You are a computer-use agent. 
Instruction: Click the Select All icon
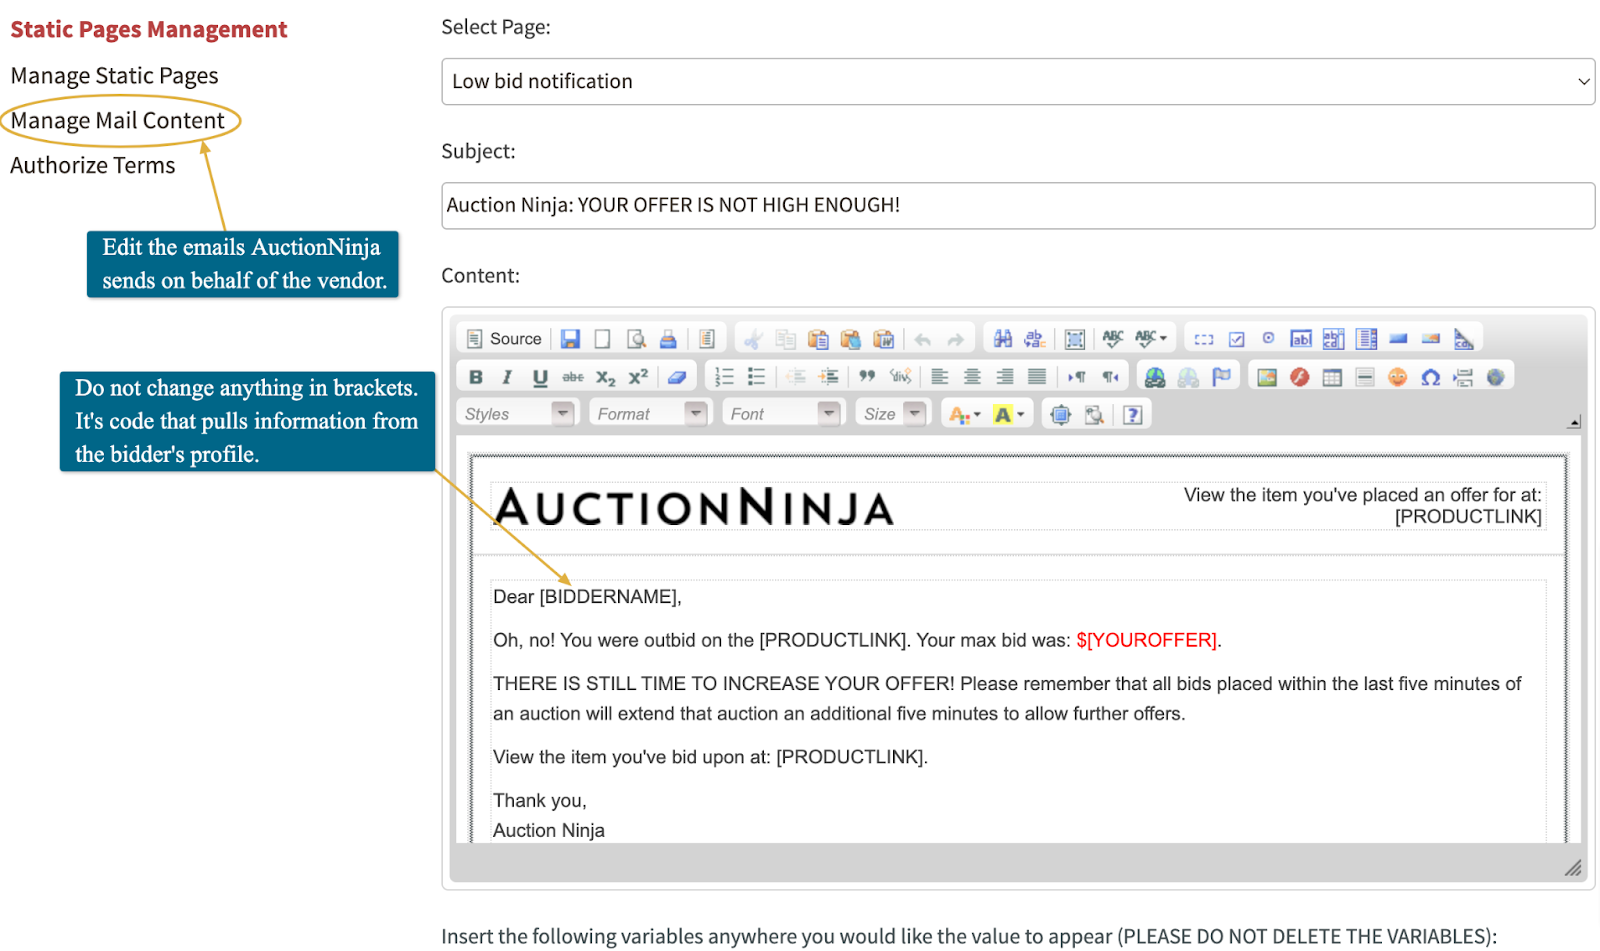pos(1075,339)
